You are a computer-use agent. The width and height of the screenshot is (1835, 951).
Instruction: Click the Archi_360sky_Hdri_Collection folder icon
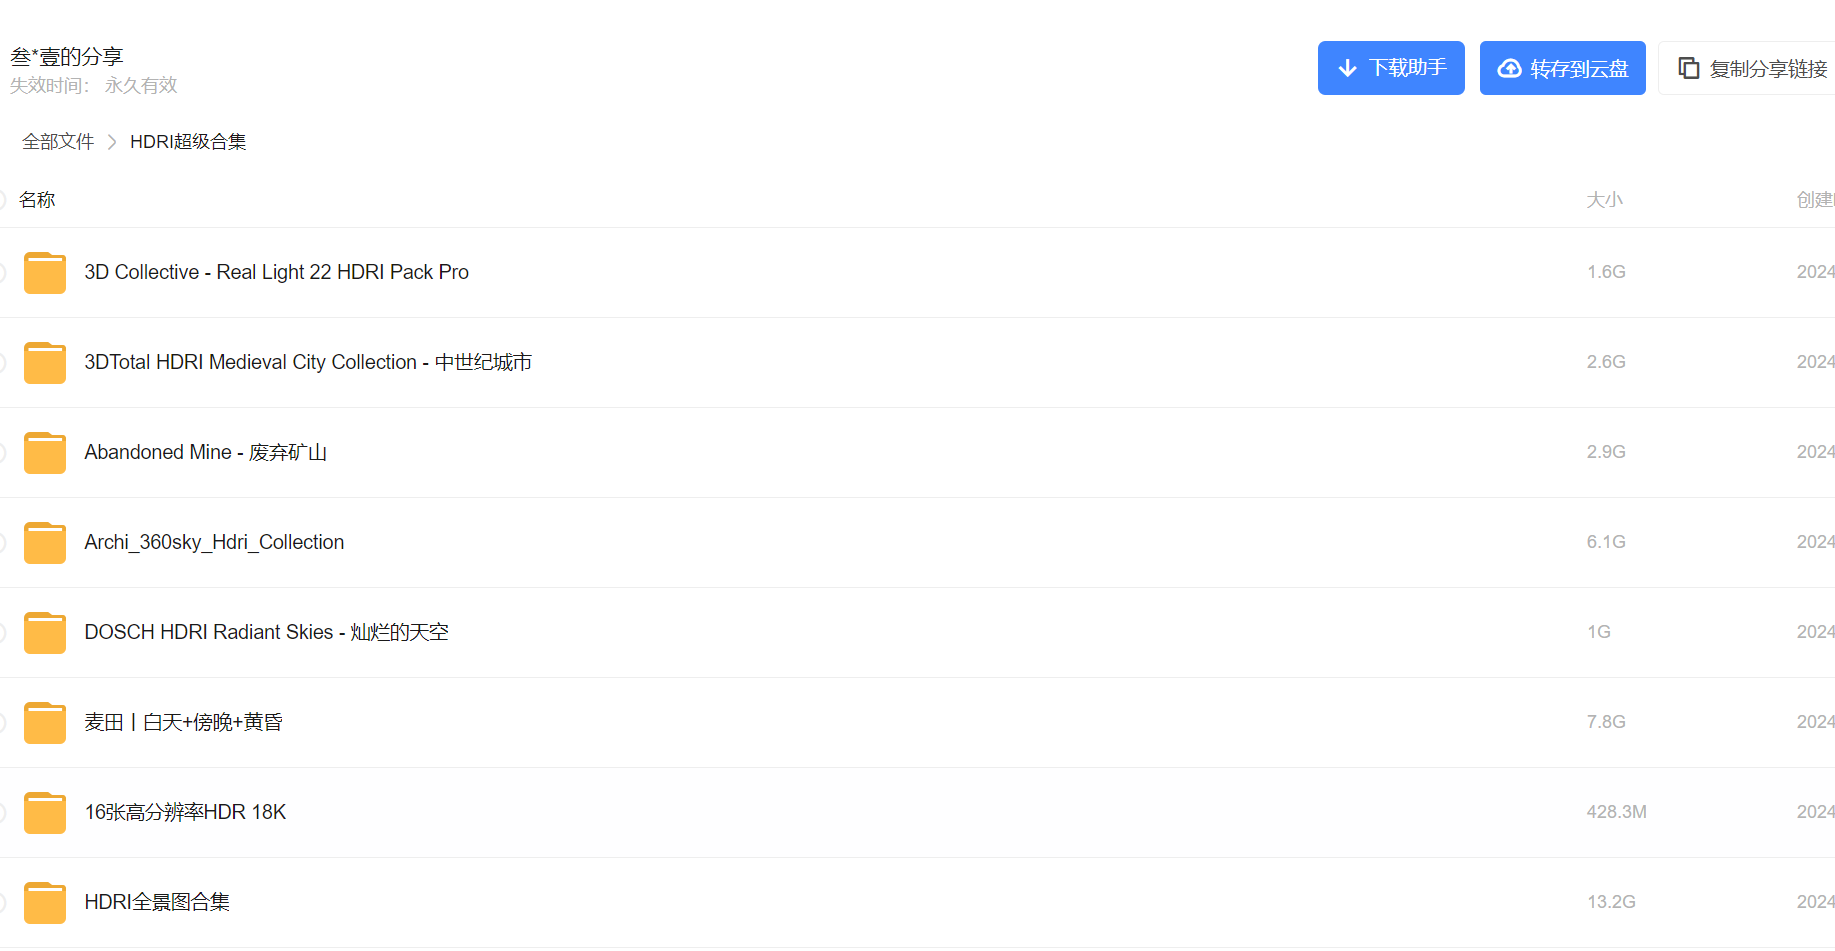tap(45, 543)
